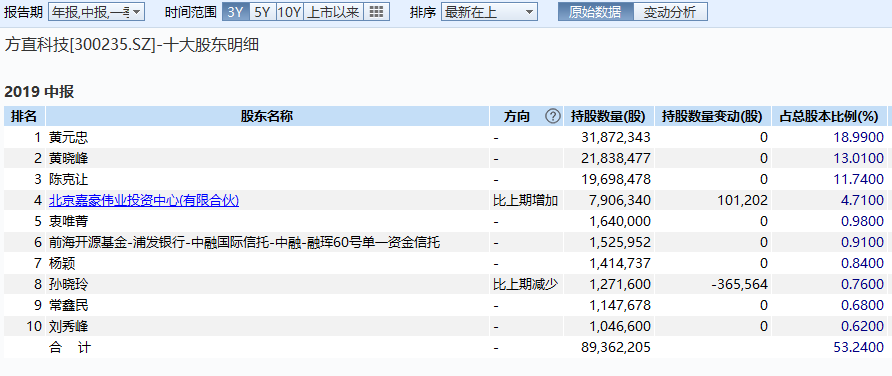Click holding amount 1,414,737
The image size is (892, 376).
(620, 263)
